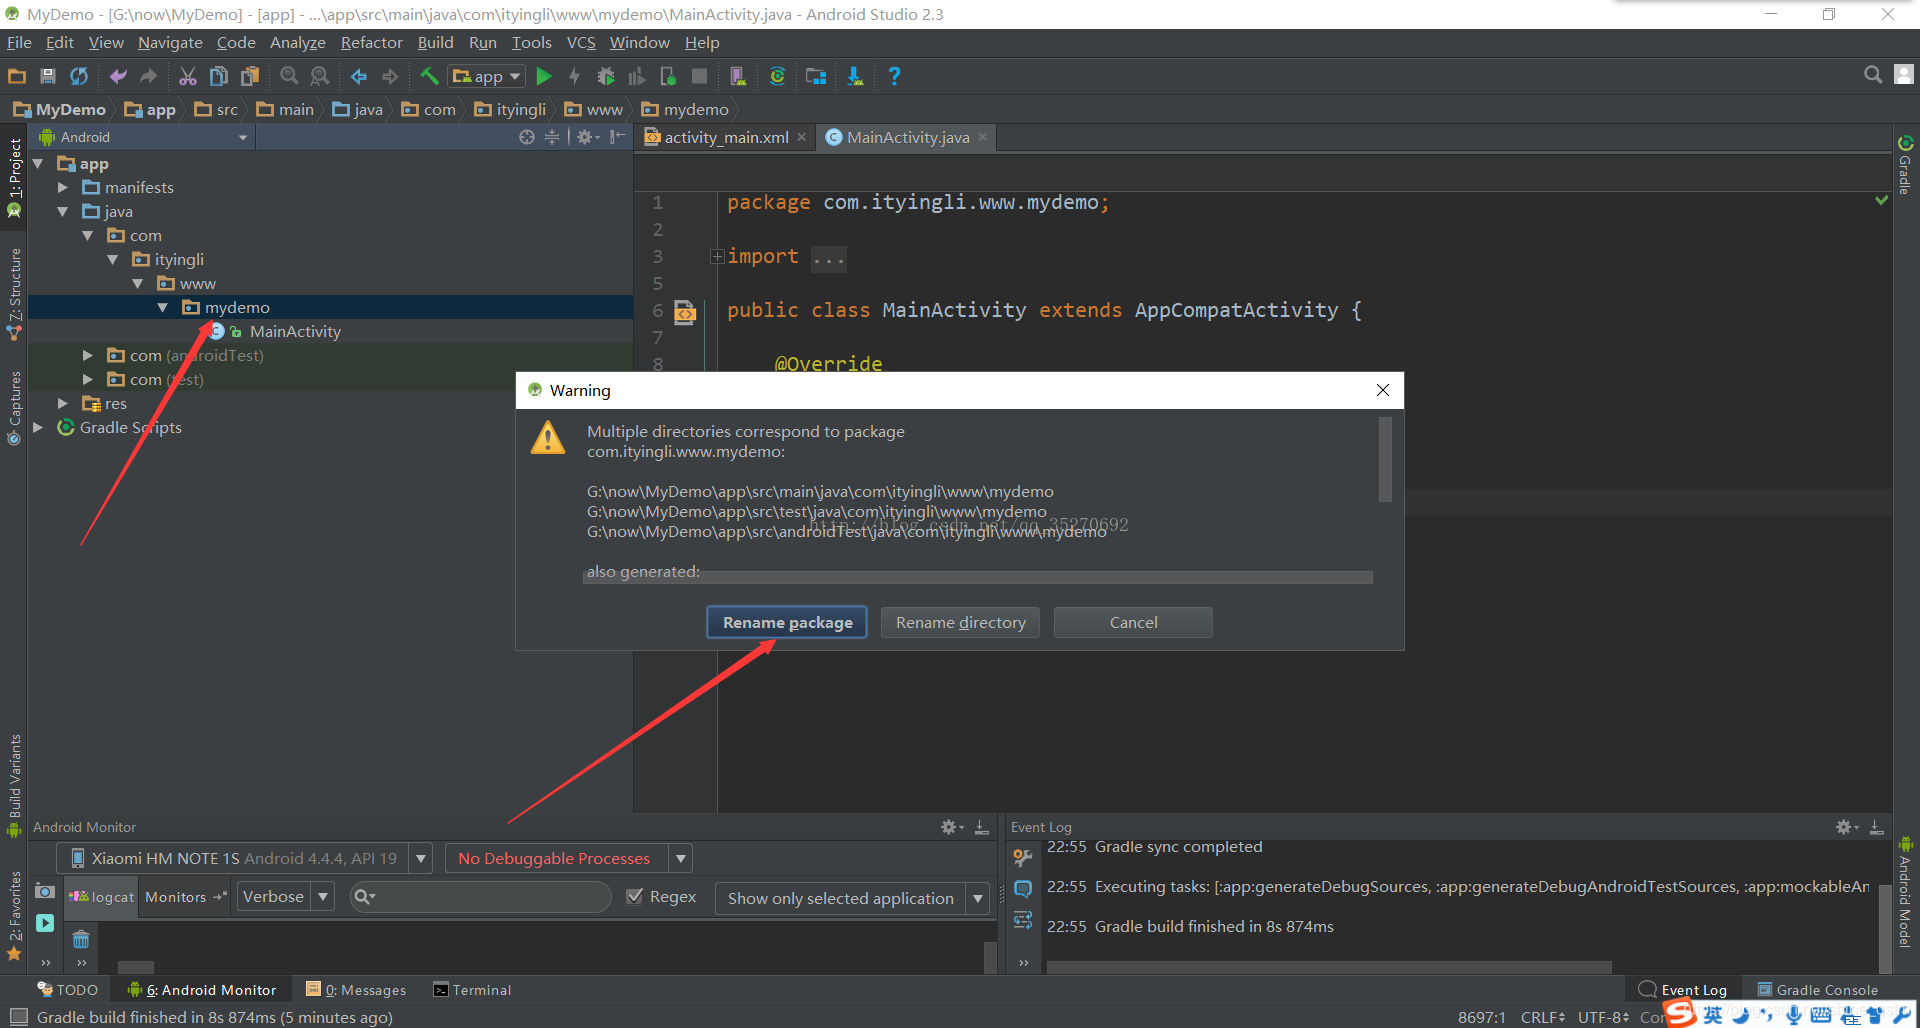This screenshot has width=1920, height=1028.
Task: Click the SDK Manager download icon
Action: pyautogui.click(x=855, y=76)
